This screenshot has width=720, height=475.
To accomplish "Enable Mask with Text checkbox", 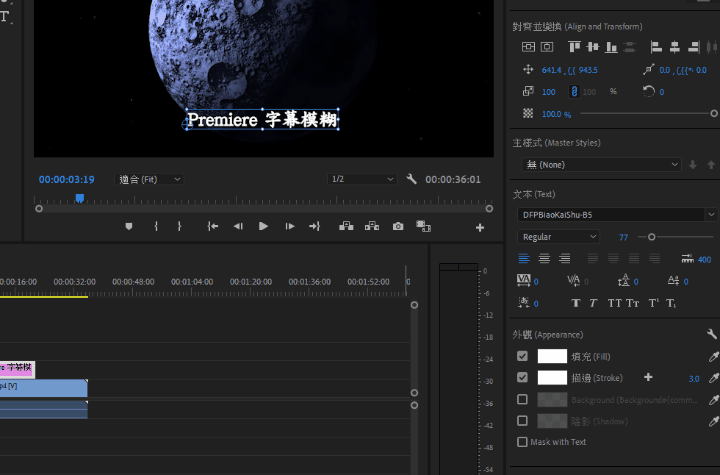I will [522, 442].
